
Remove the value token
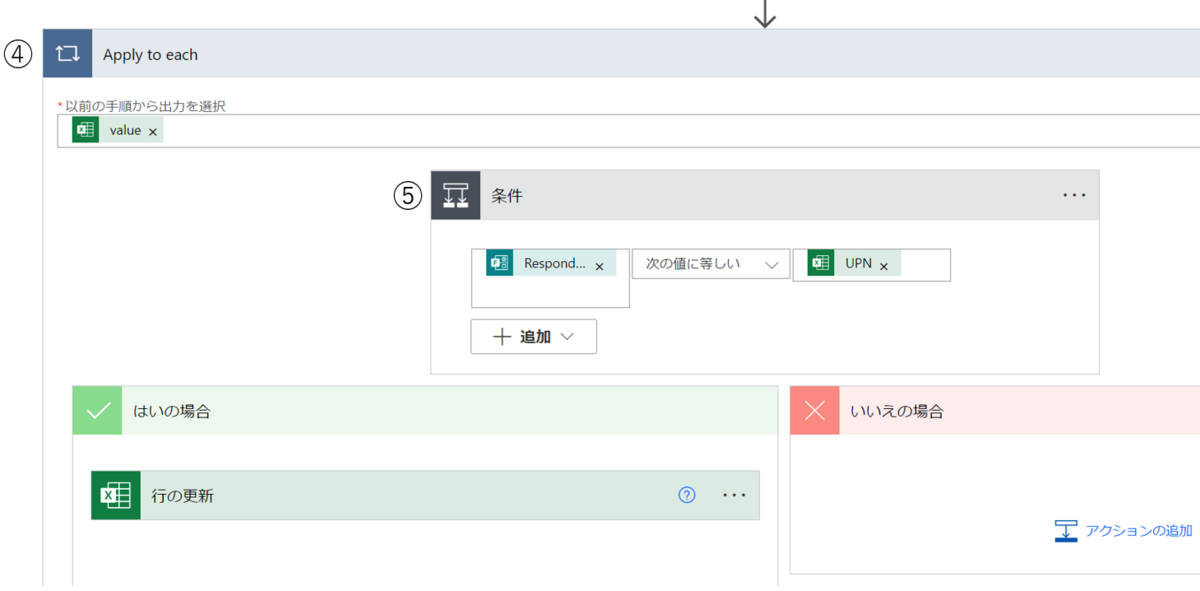[x=153, y=131]
